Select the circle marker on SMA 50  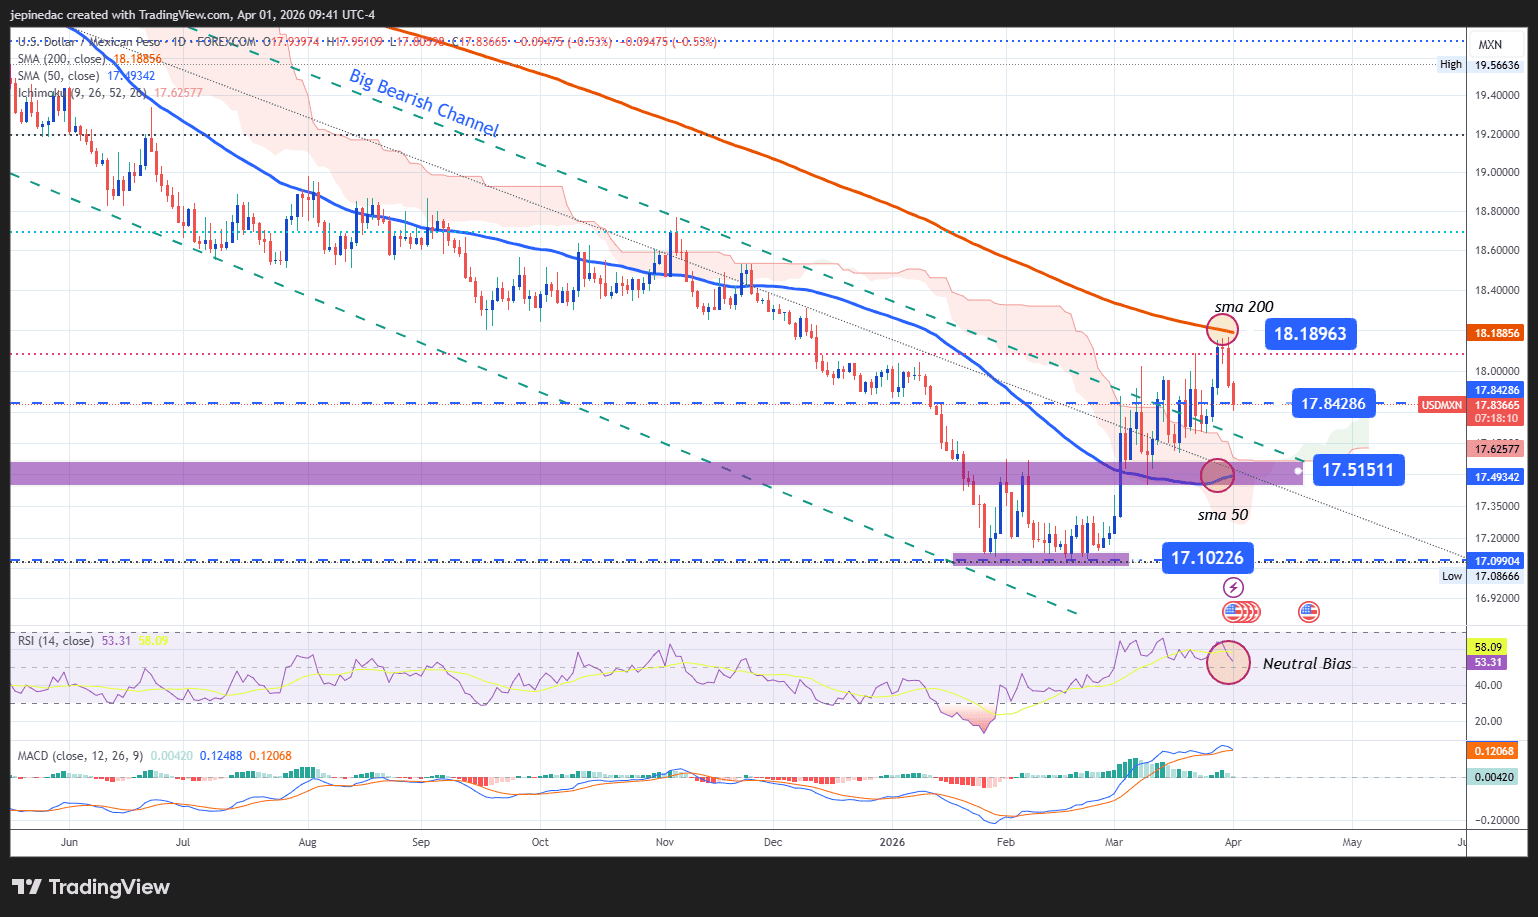[x=1217, y=474]
